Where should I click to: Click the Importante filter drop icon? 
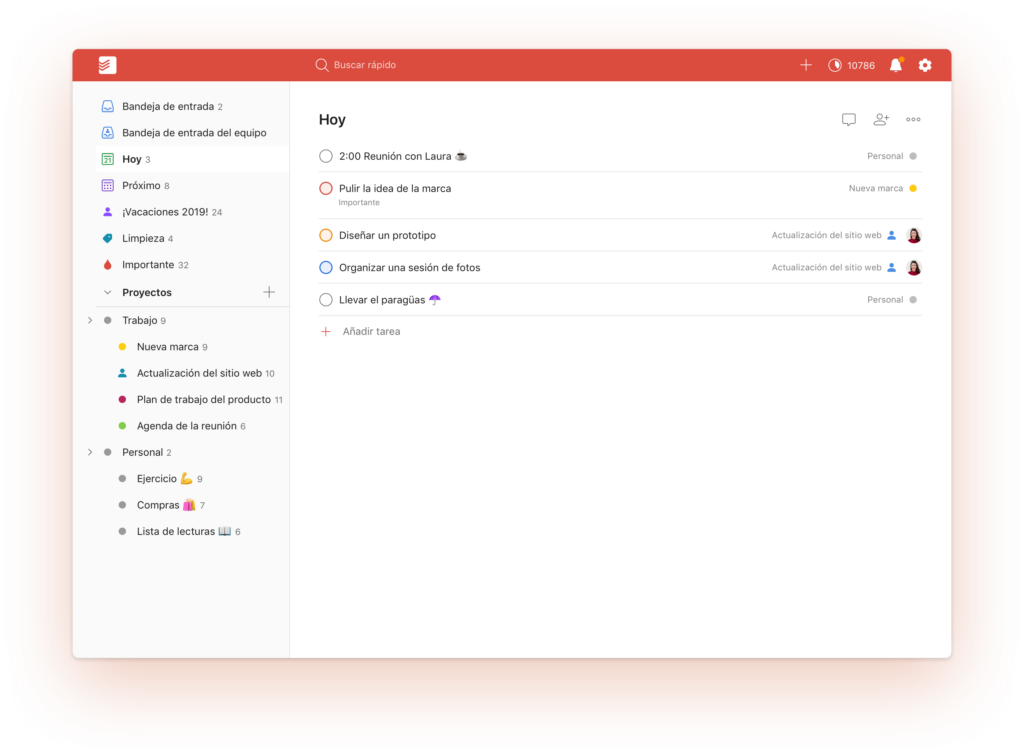pyautogui.click(x=108, y=264)
